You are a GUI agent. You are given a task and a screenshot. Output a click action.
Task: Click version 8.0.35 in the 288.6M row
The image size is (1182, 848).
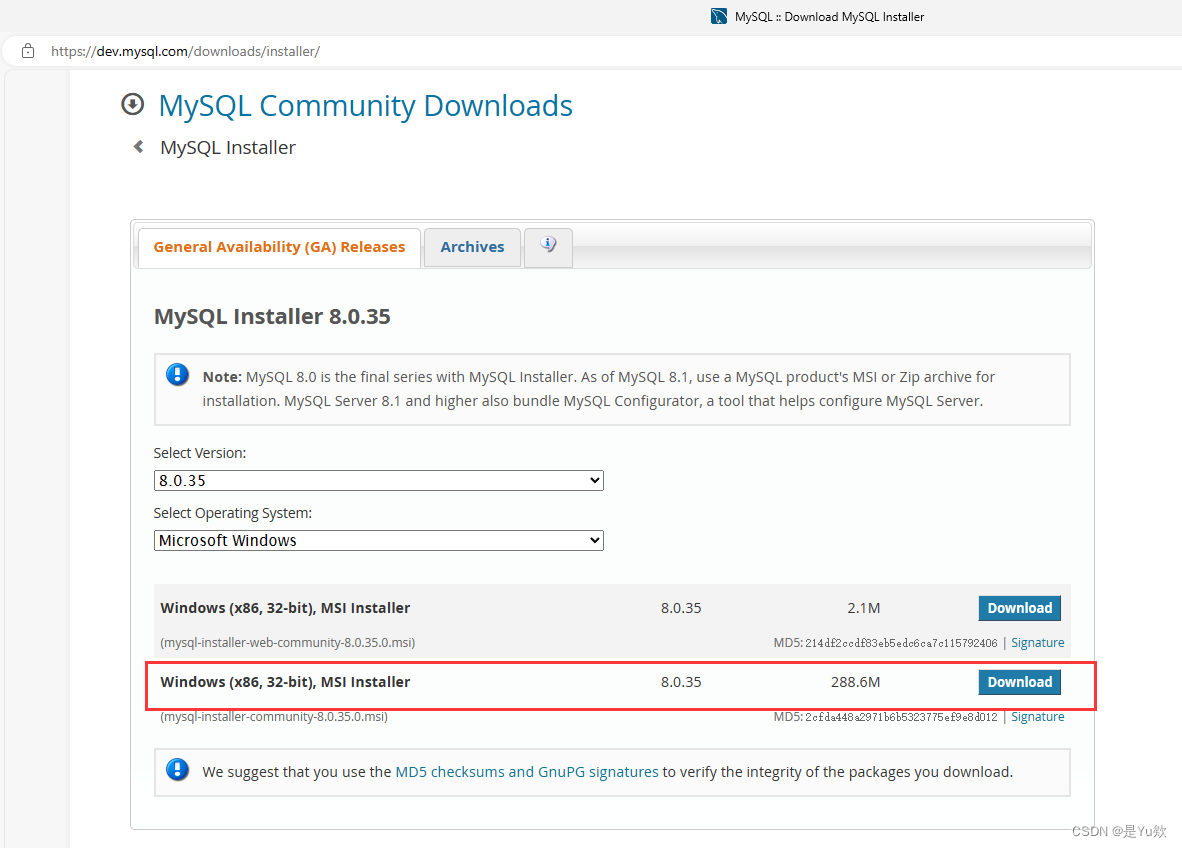pyautogui.click(x=681, y=682)
